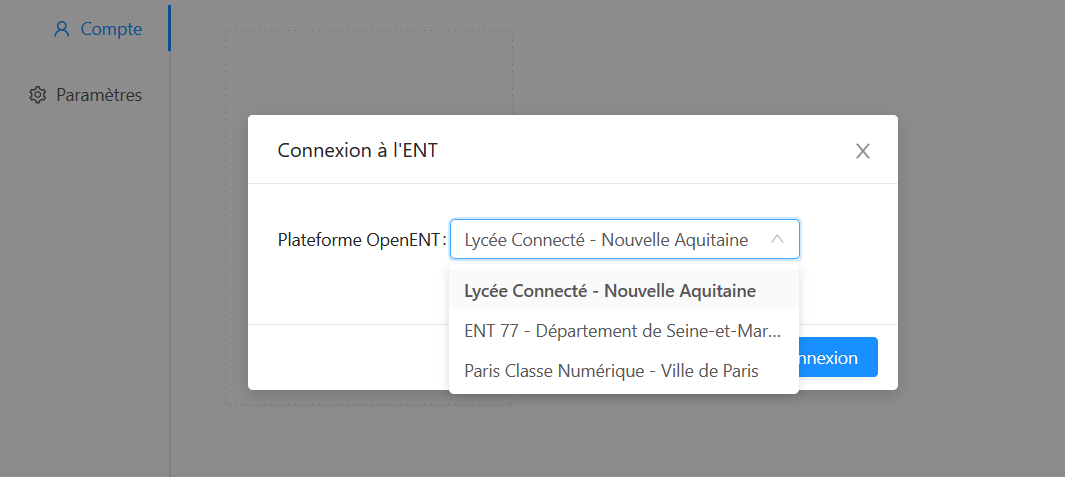Click the user icon beside Compte
The image size is (1065, 477).
(62, 29)
